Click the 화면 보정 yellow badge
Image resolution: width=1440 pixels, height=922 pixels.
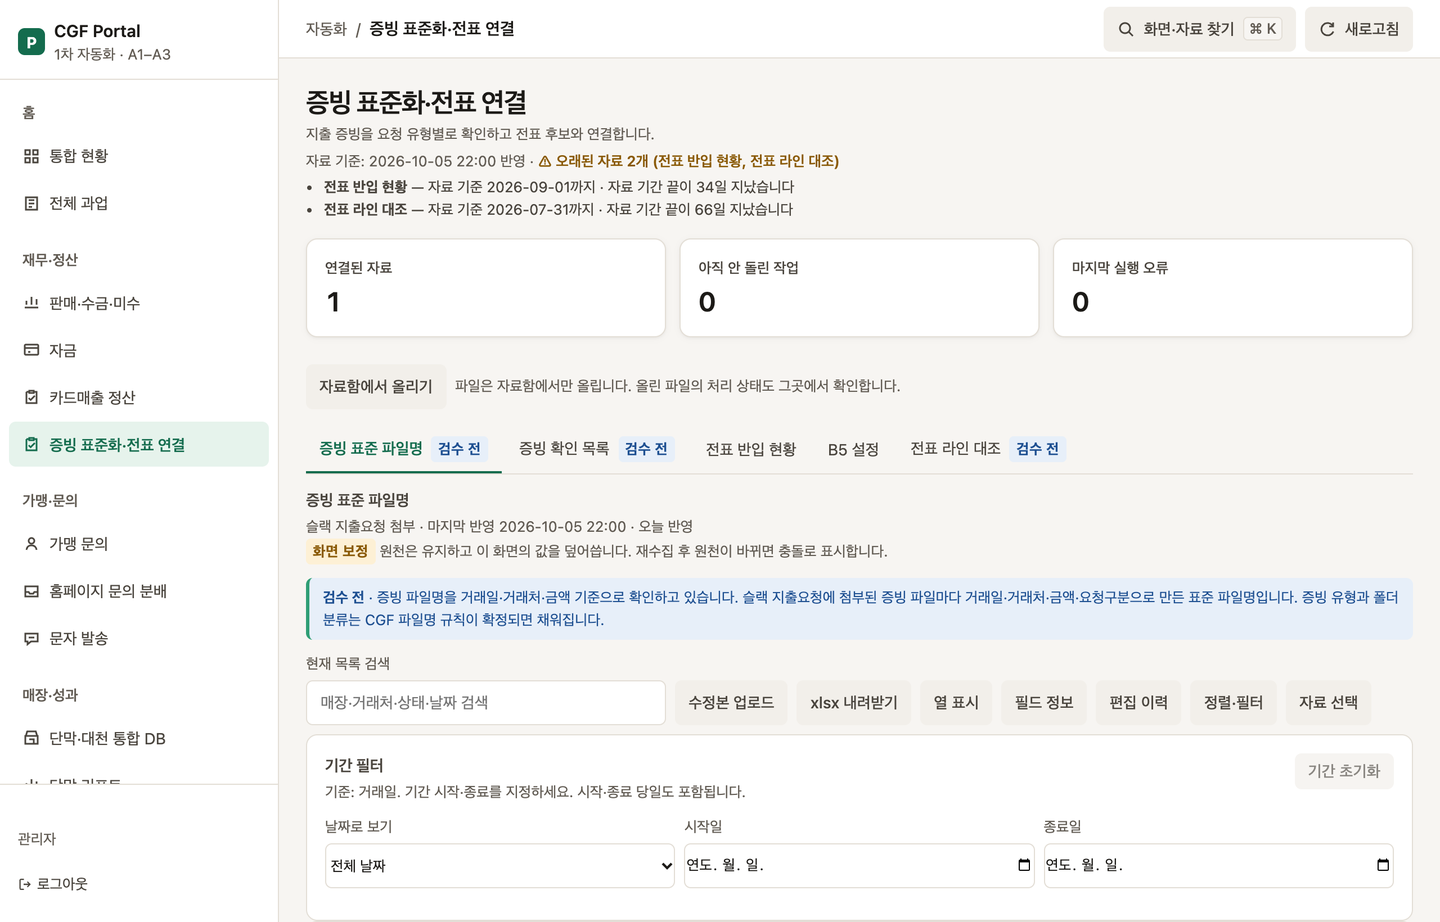point(340,551)
